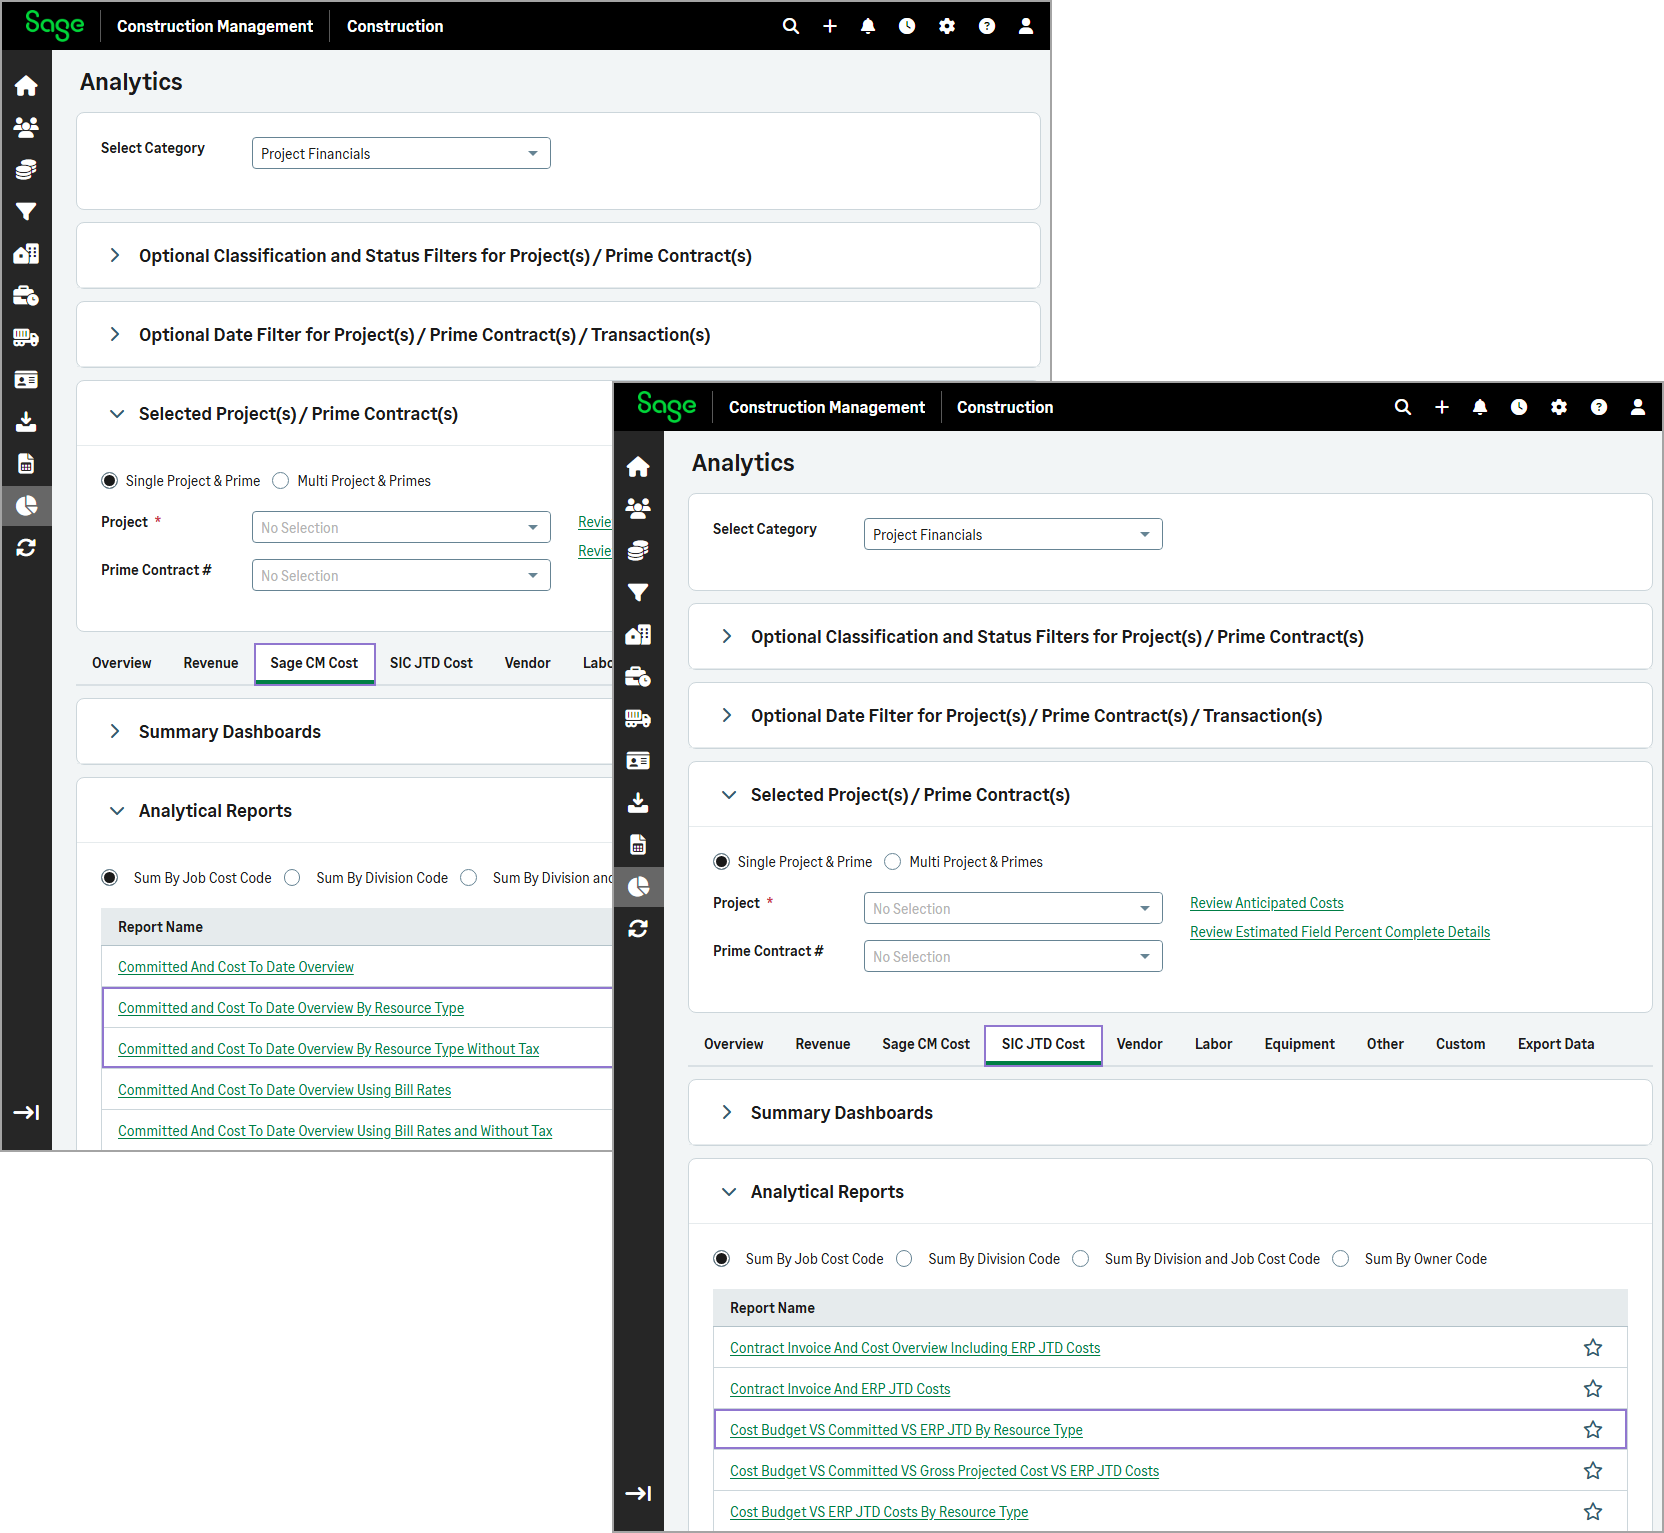The height and width of the screenshot is (1533, 1664).
Task: Click the Sage logo in the front window
Action: [x=666, y=406]
